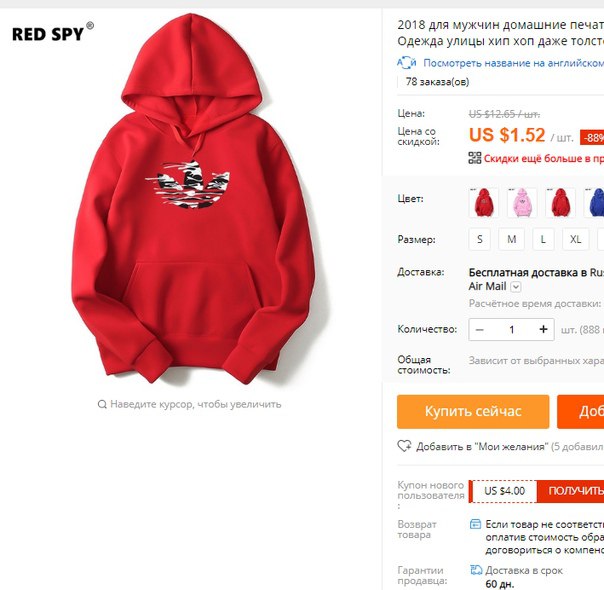Click the return policy icon

[x=475, y=524]
